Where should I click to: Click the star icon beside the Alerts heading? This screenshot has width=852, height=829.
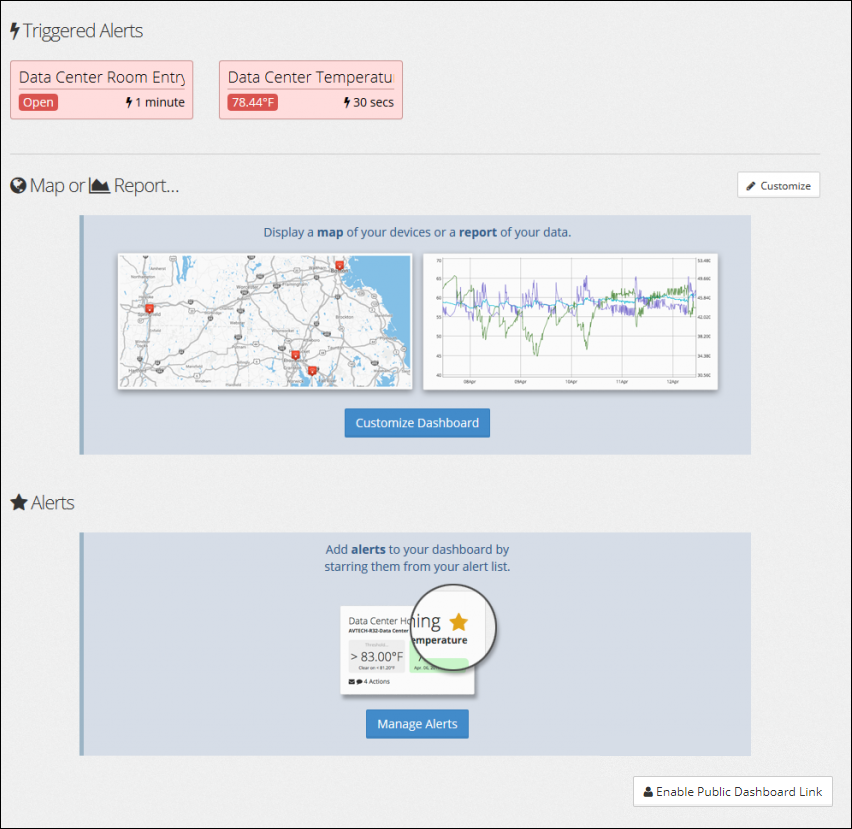[x=16, y=502]
